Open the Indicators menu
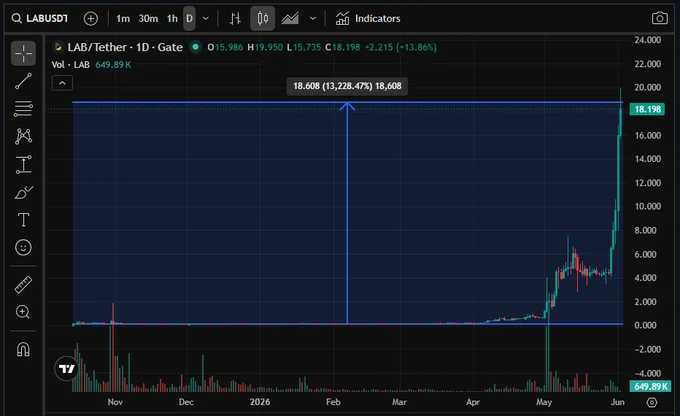 pos(368,19)
